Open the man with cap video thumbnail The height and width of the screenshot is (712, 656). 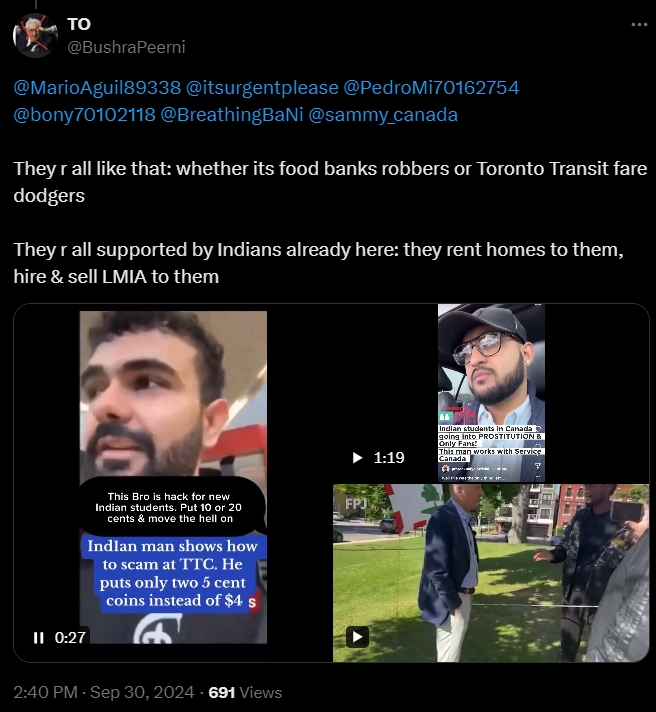point(491,392)
